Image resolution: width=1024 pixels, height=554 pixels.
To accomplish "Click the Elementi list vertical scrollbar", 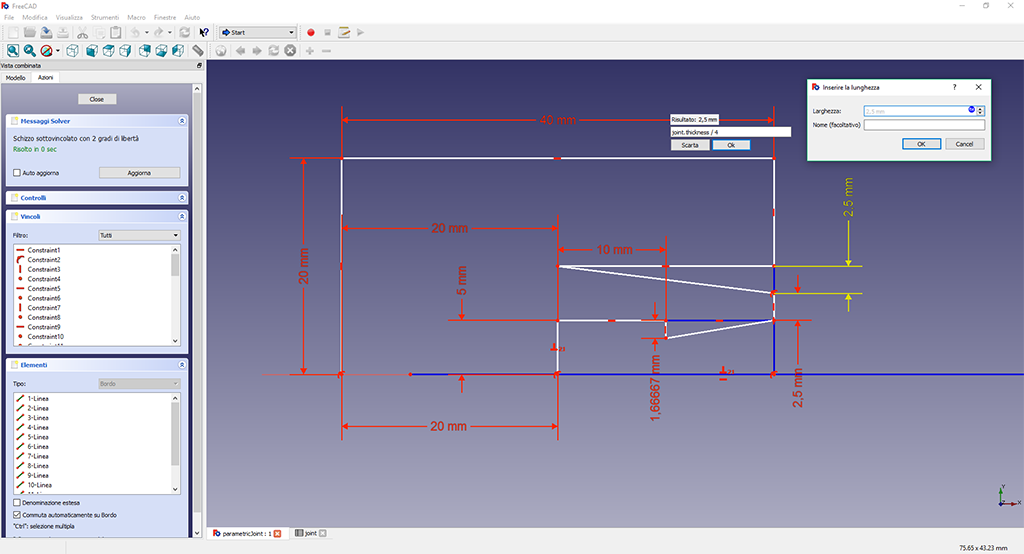I will click(175, 444).
